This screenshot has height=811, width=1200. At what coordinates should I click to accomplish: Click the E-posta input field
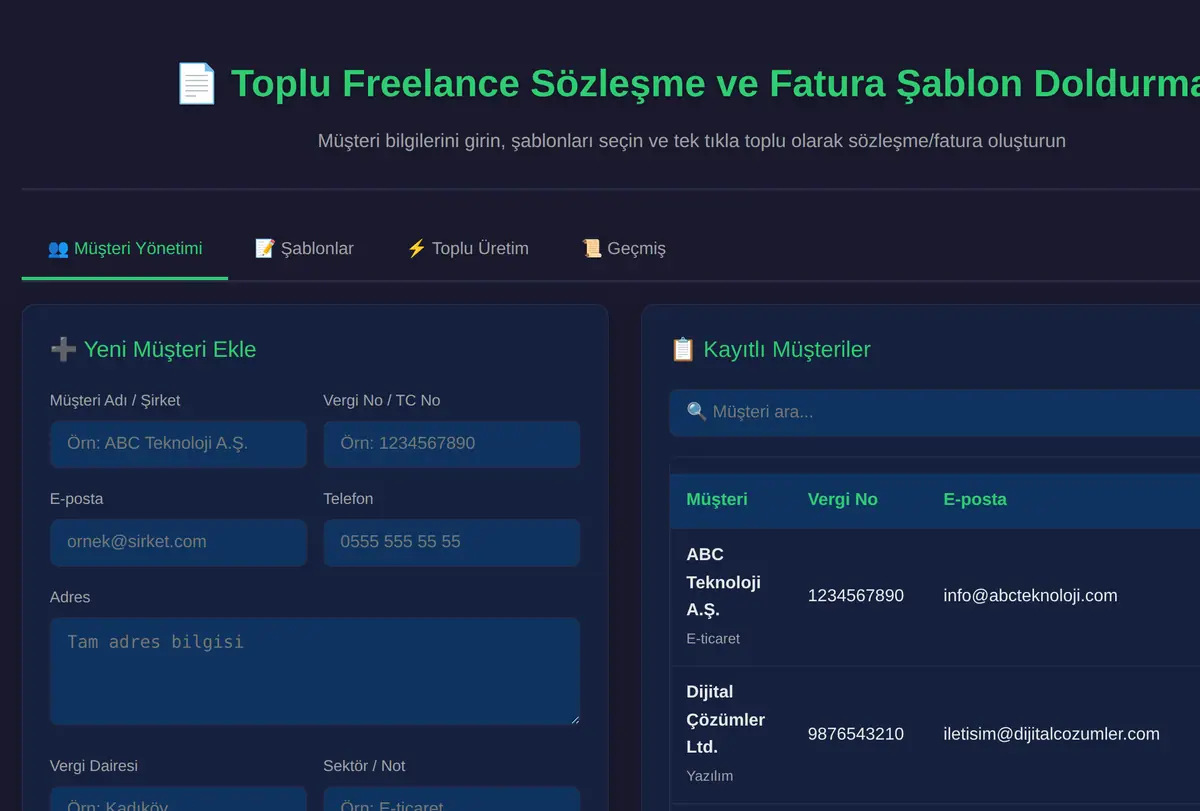click(178, 542)
